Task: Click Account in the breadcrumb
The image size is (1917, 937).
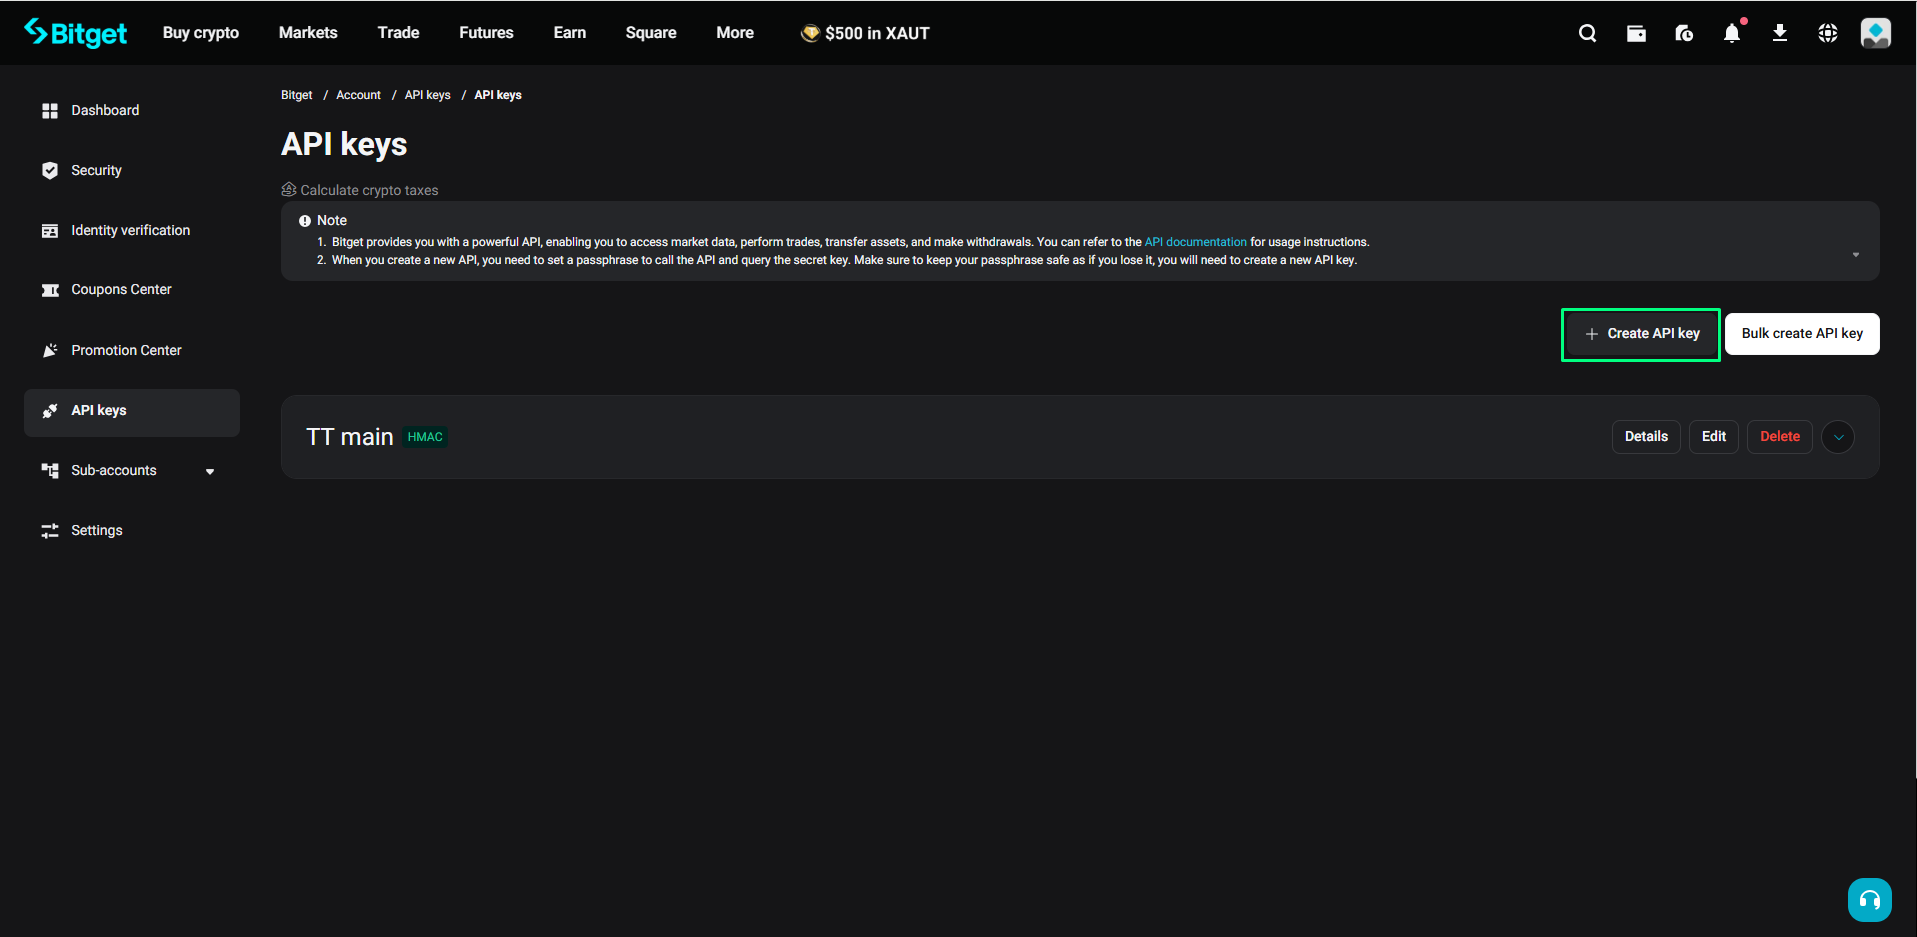Action: 358,95
